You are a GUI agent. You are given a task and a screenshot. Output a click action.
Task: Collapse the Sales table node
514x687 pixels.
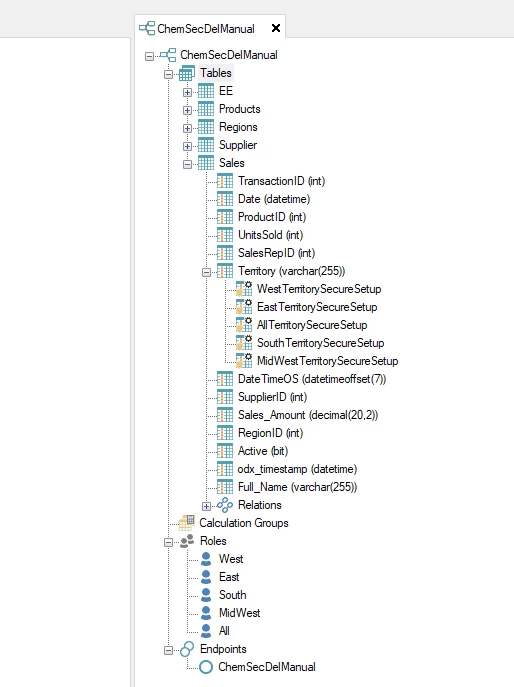(187, 164)
